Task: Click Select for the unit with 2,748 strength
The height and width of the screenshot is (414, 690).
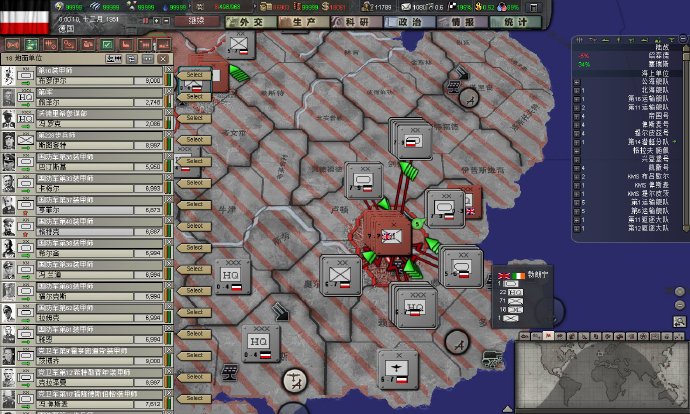Action: [x=195, y=97]
